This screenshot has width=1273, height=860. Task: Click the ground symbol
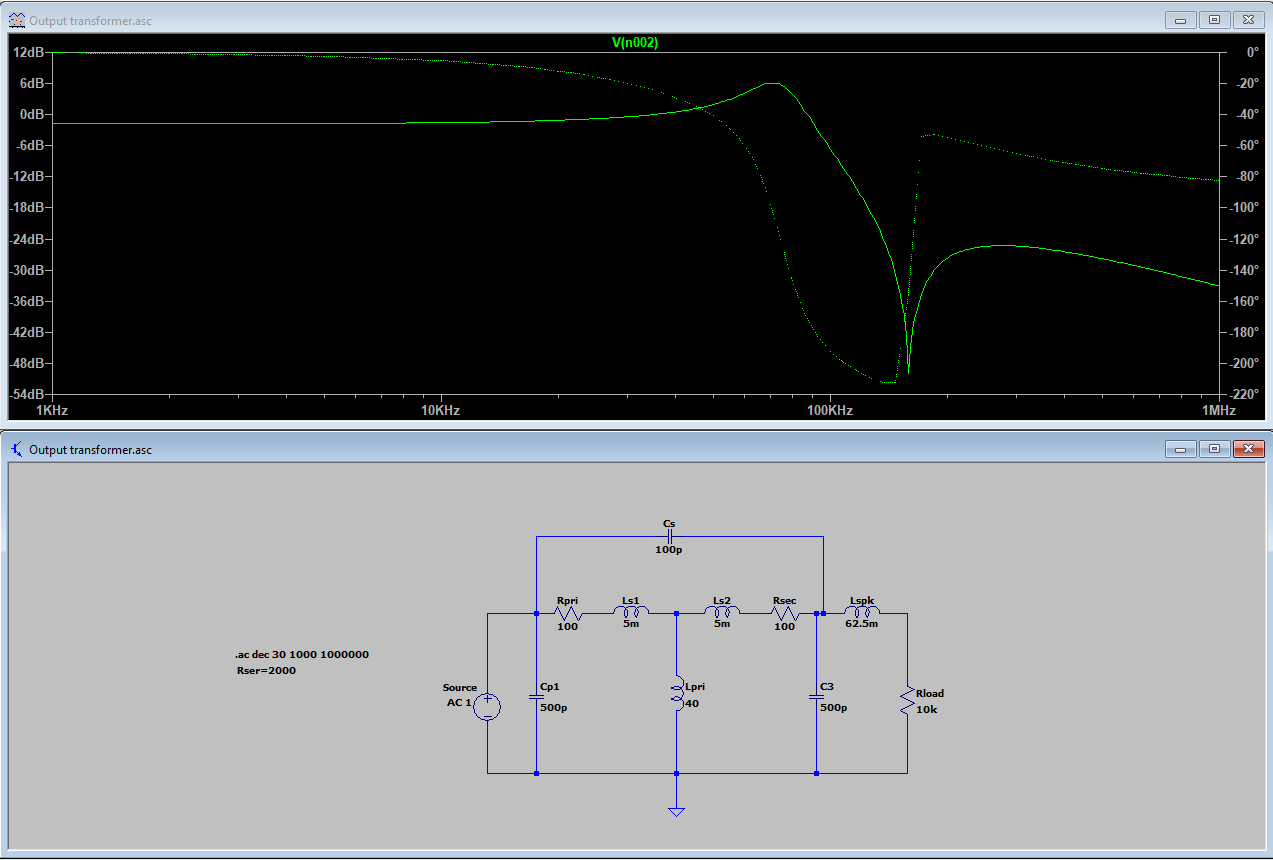[x=677, y=810]
